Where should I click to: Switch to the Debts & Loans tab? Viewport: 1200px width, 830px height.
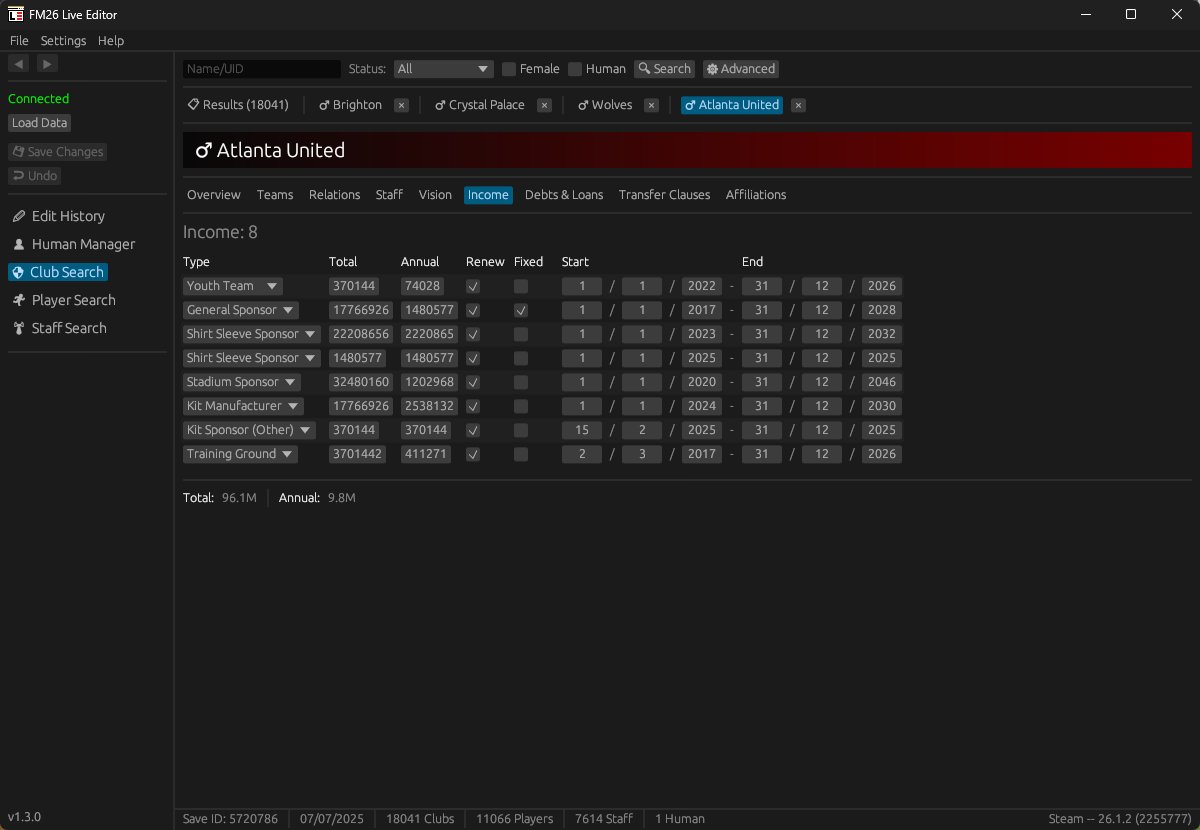[x=564, y=195]
